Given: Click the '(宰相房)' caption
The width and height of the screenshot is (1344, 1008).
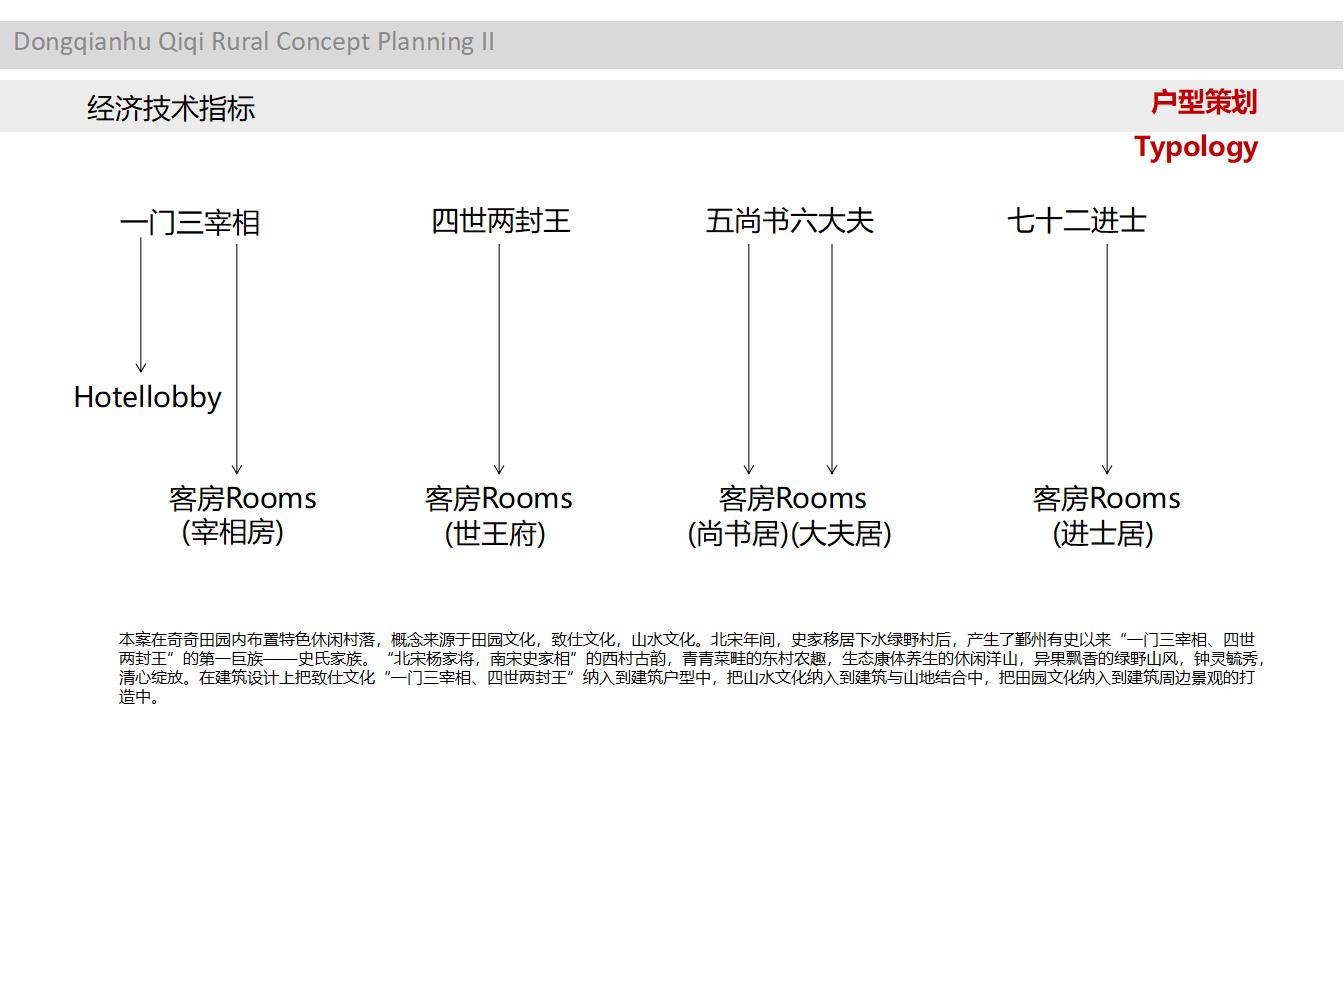Looking at the screenshot, I should point(233,532).
